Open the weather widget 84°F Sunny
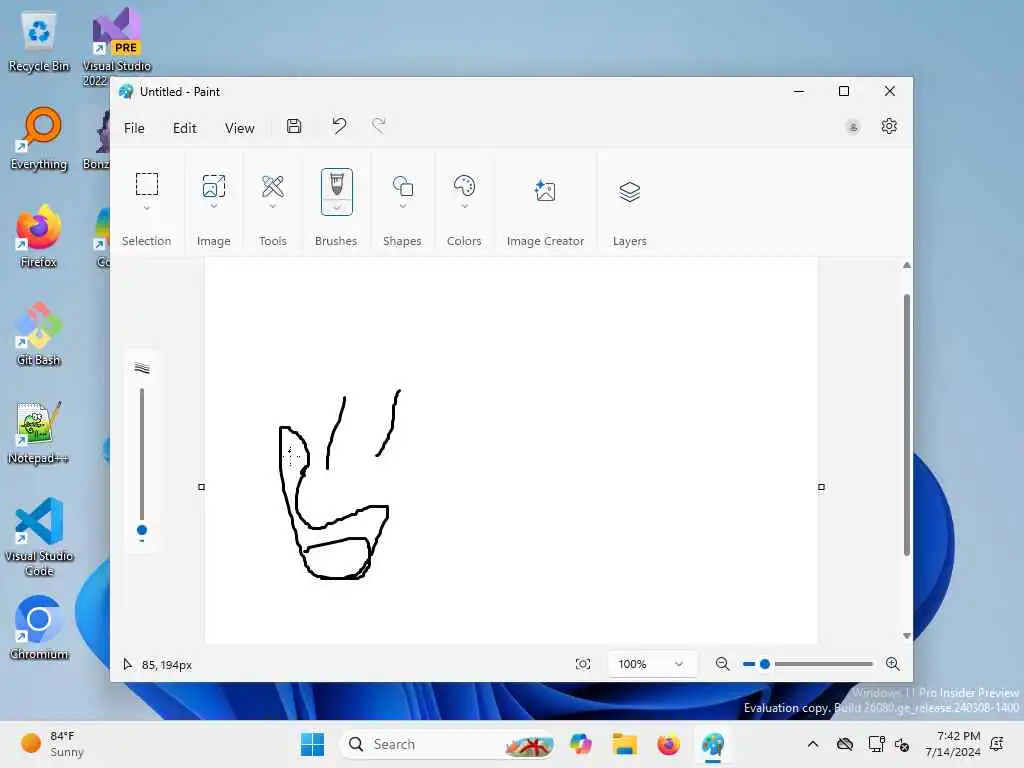Image resolution: width=1024 pixels, height=768 pixels. (52, 744)
